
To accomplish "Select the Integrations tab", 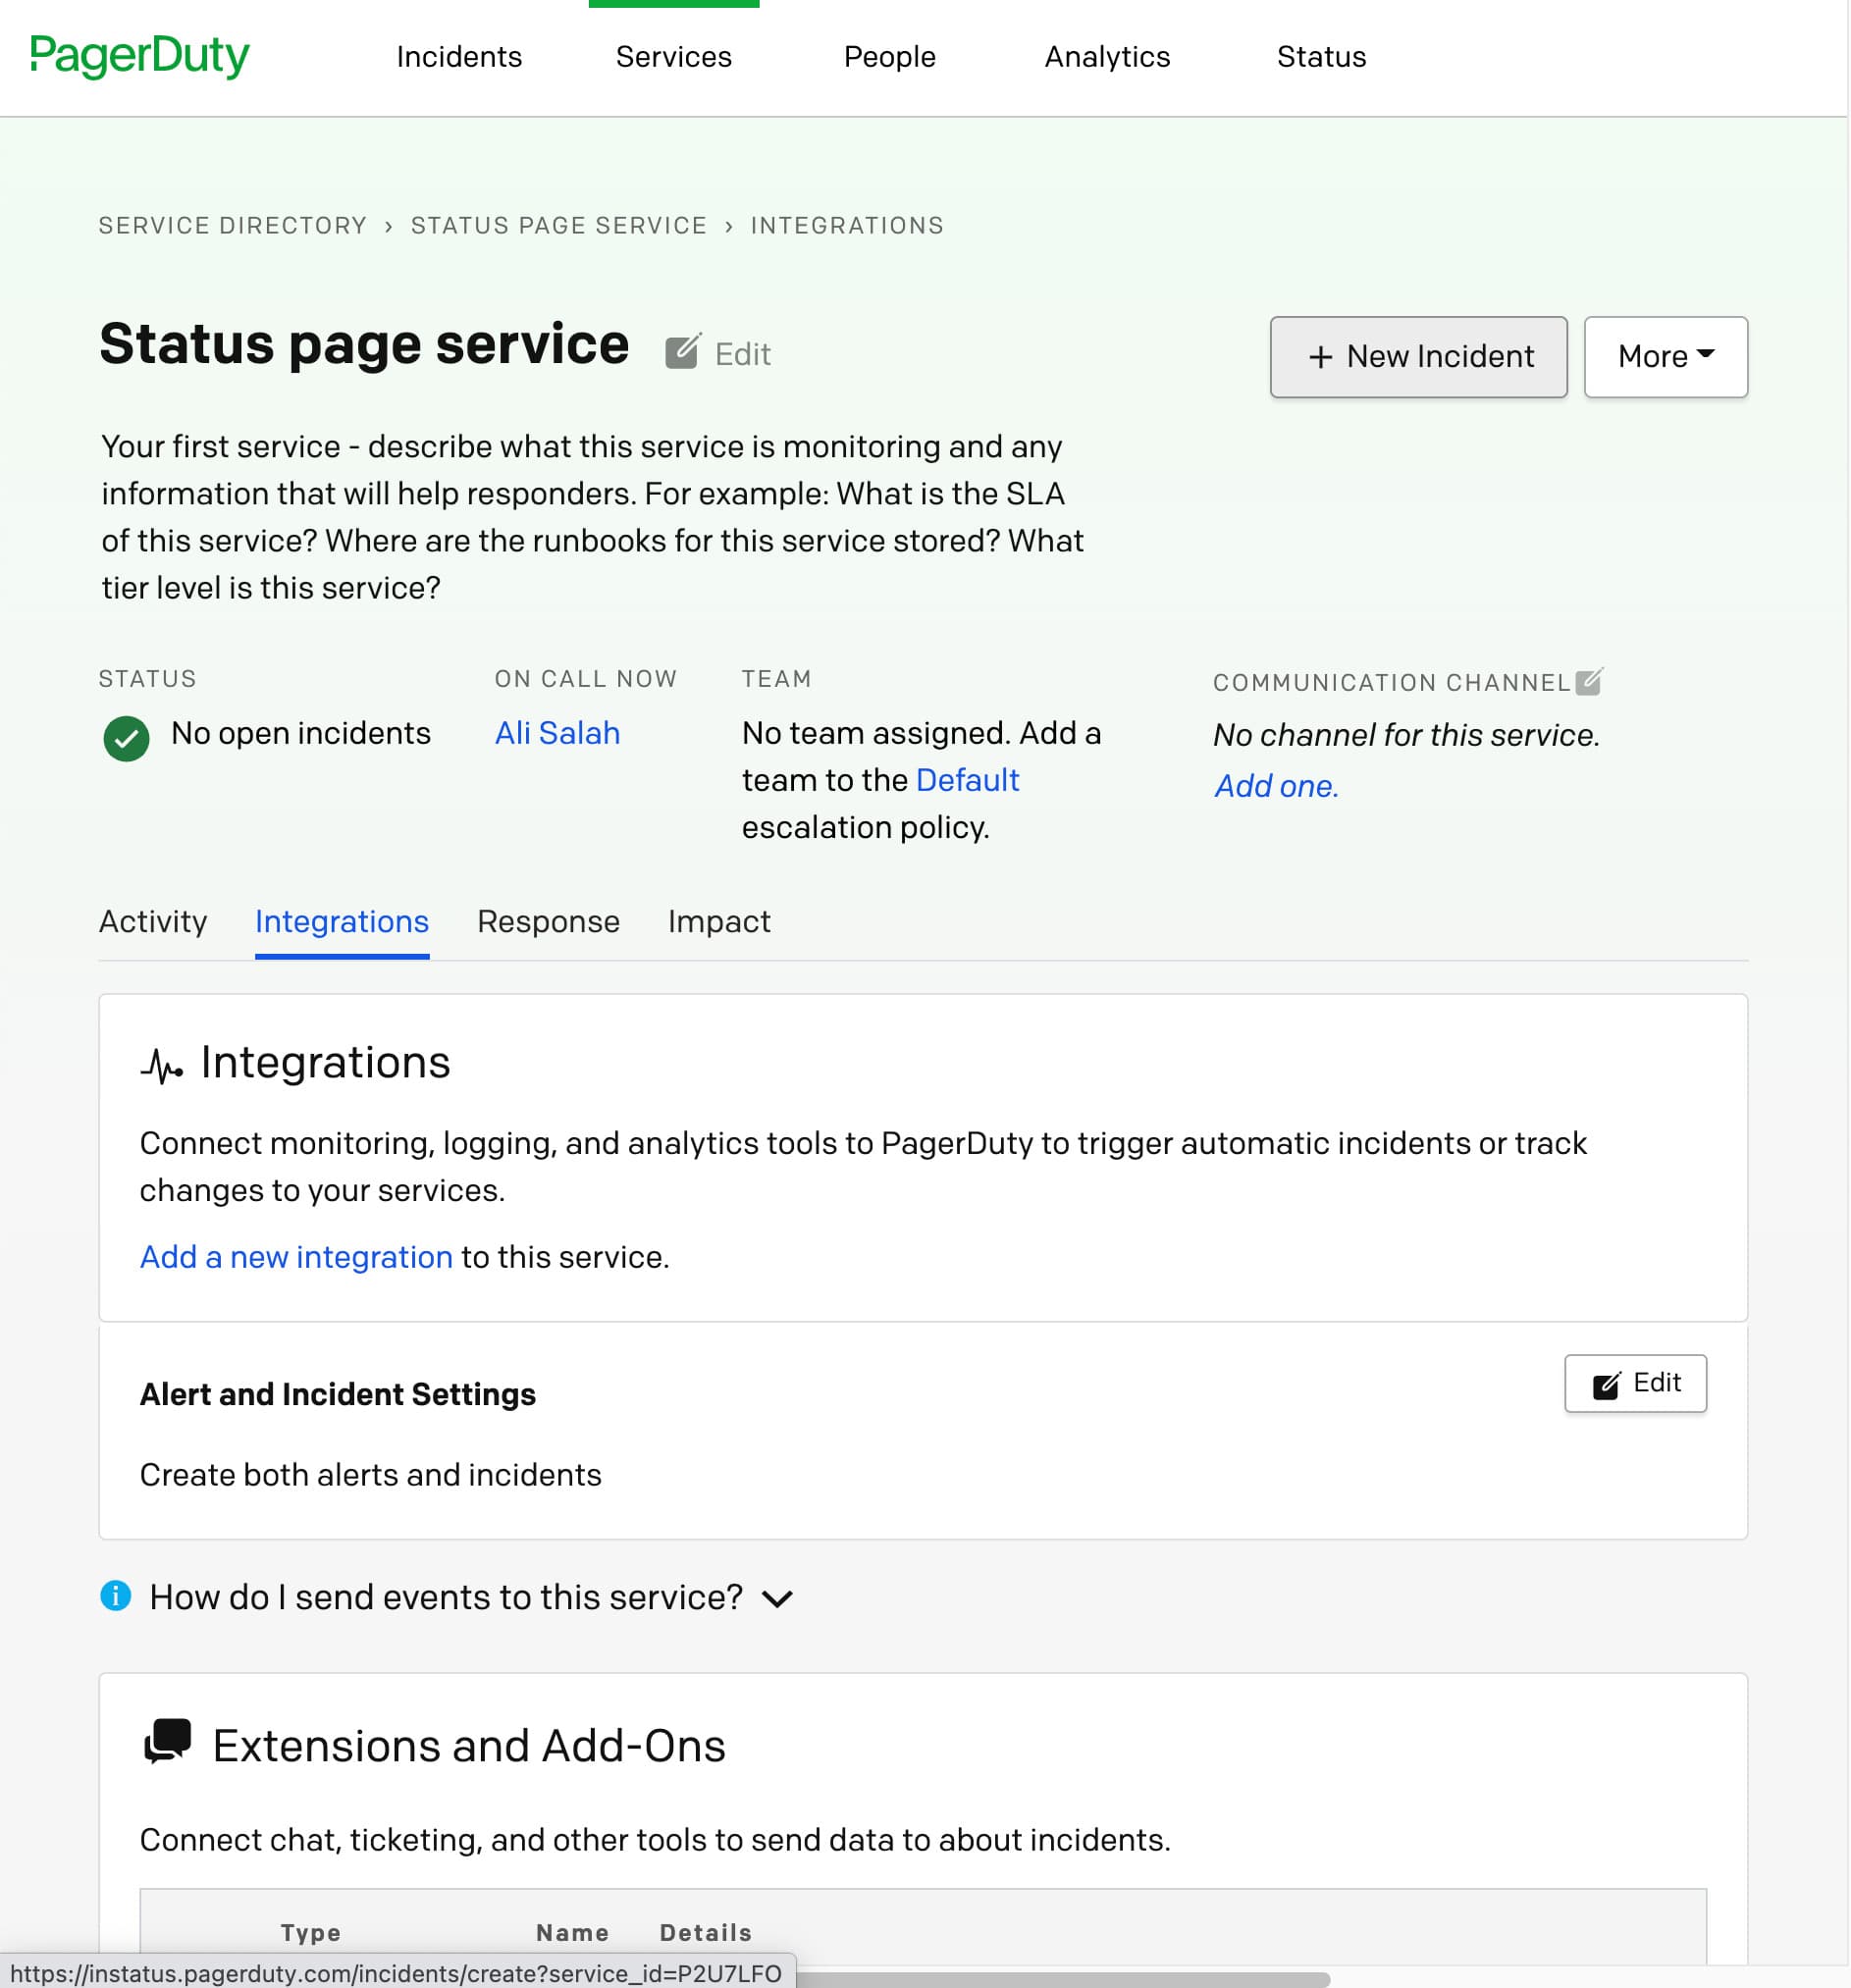I will click(x=342, y=921).
